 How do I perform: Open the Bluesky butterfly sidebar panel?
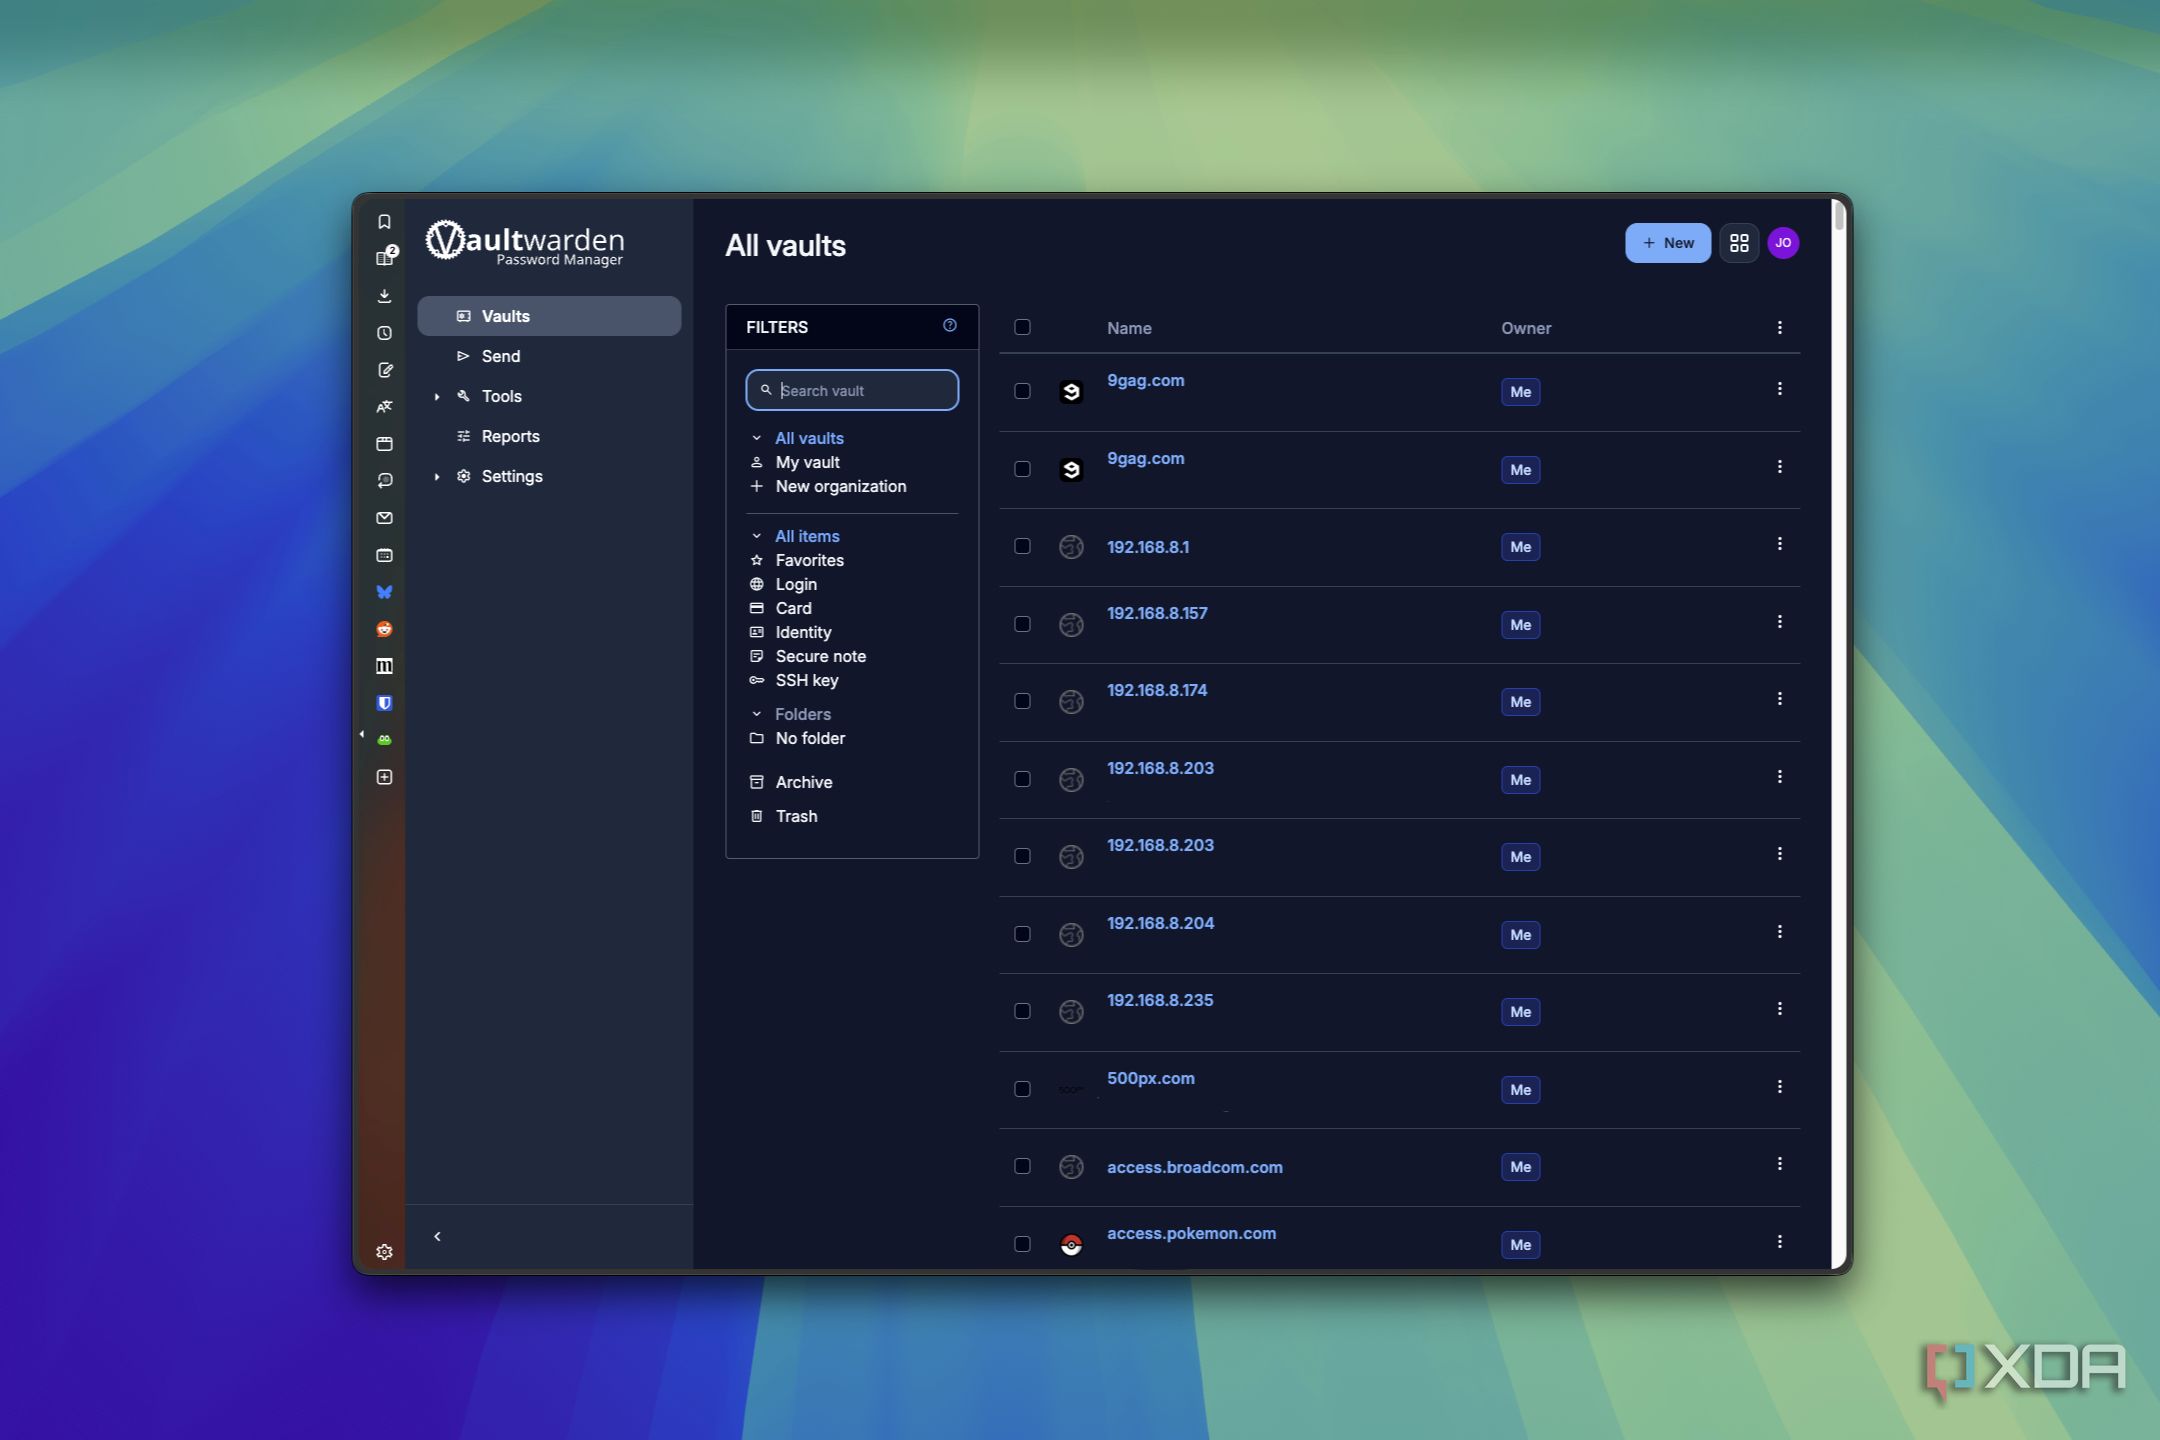(x=384, y=592)
